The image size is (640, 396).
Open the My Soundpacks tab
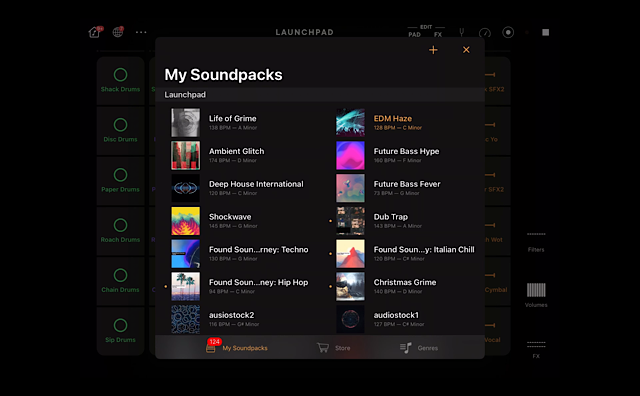point(237,347)
